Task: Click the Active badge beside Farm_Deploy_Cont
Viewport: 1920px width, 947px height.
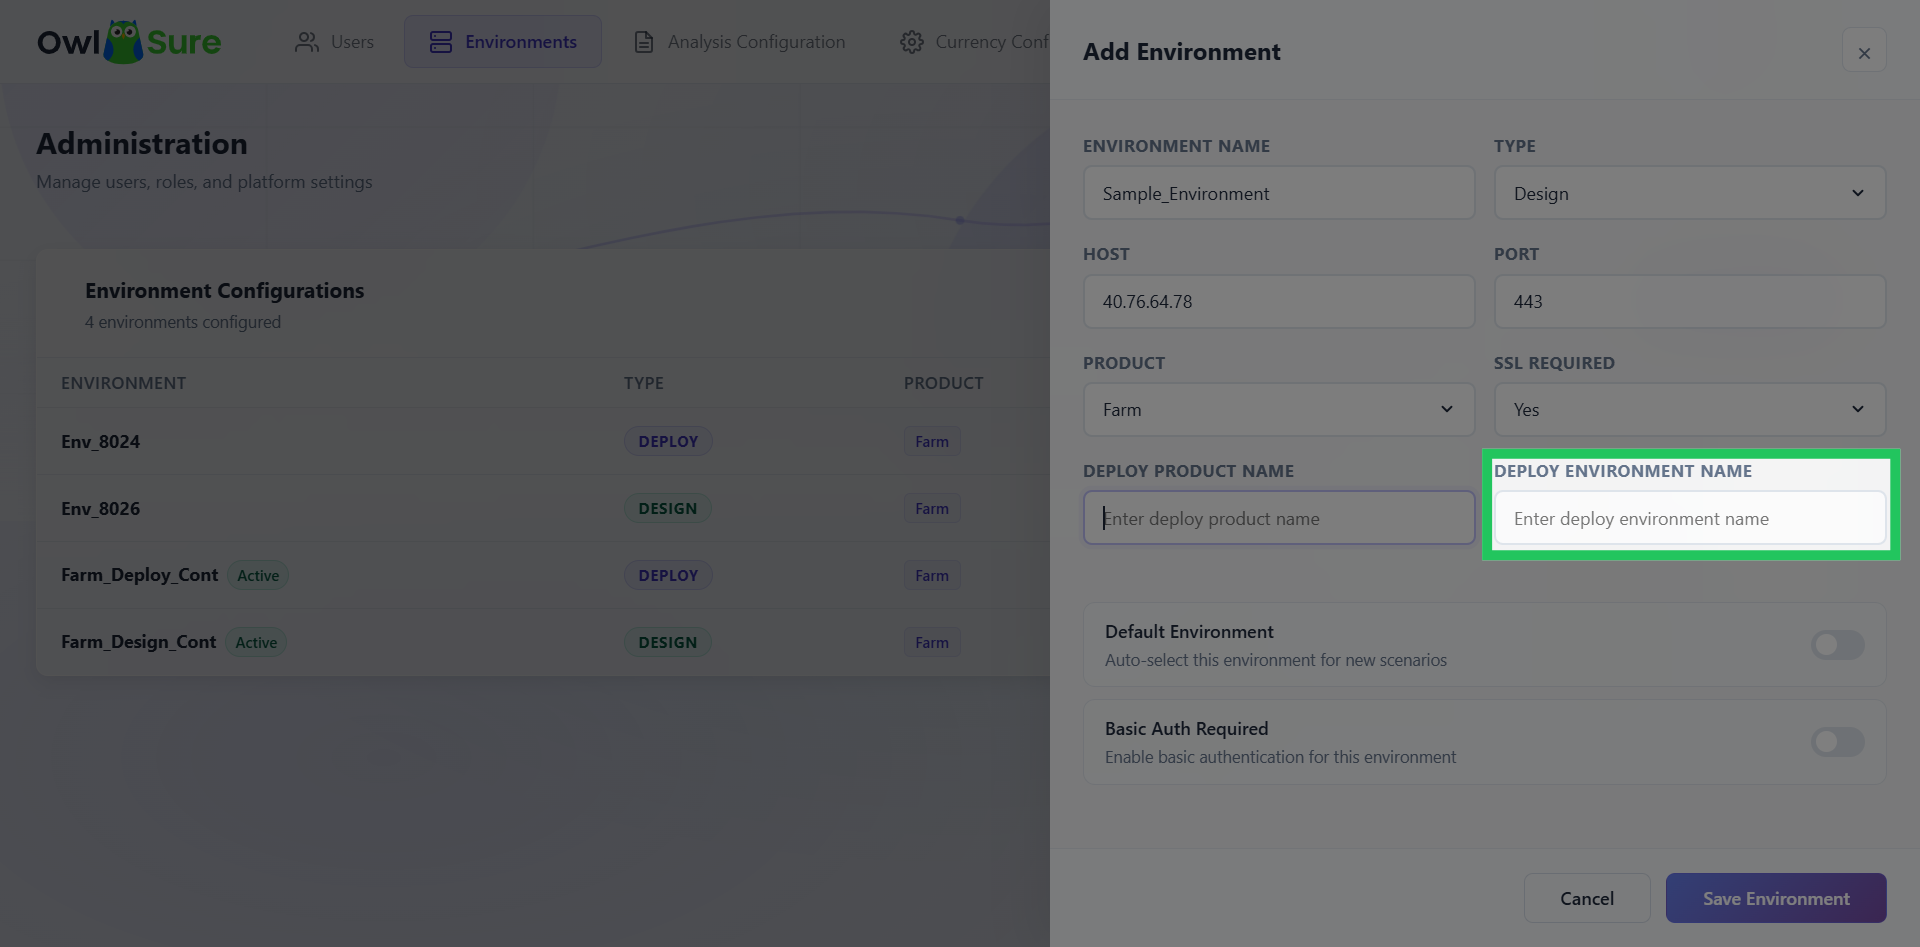Action: [258, 575]
